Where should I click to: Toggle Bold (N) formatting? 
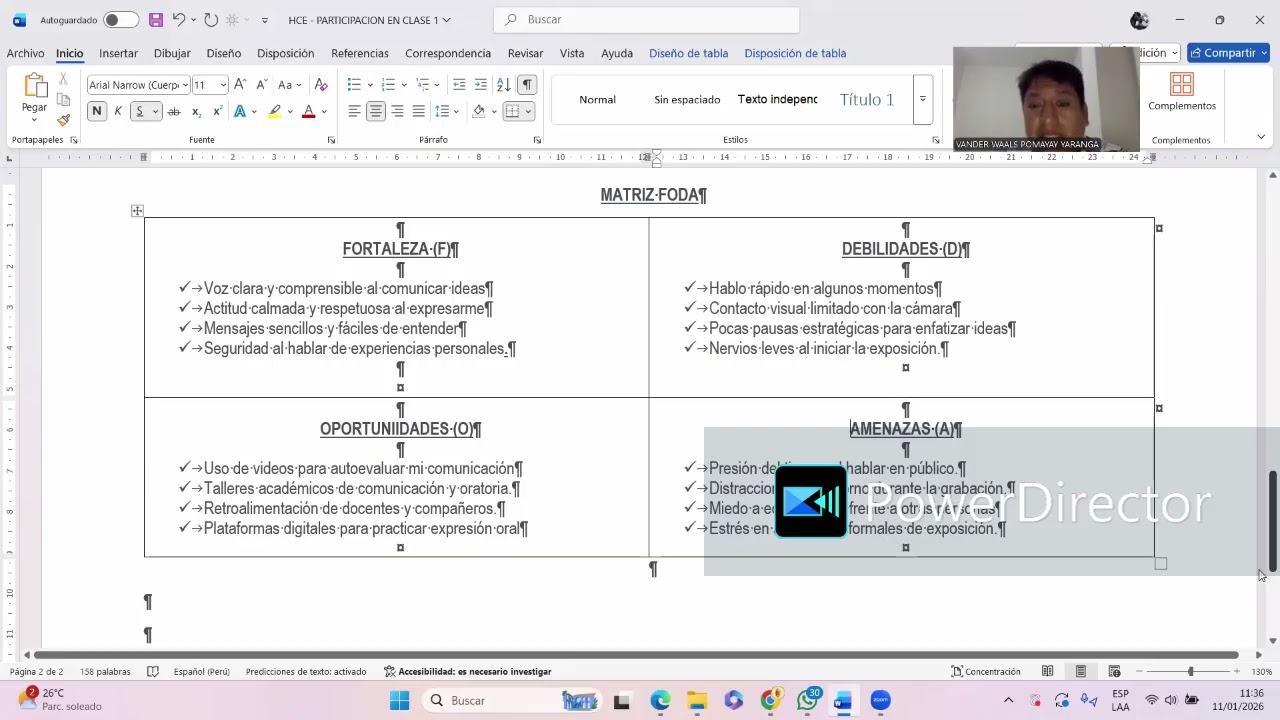tap(97, 111)
